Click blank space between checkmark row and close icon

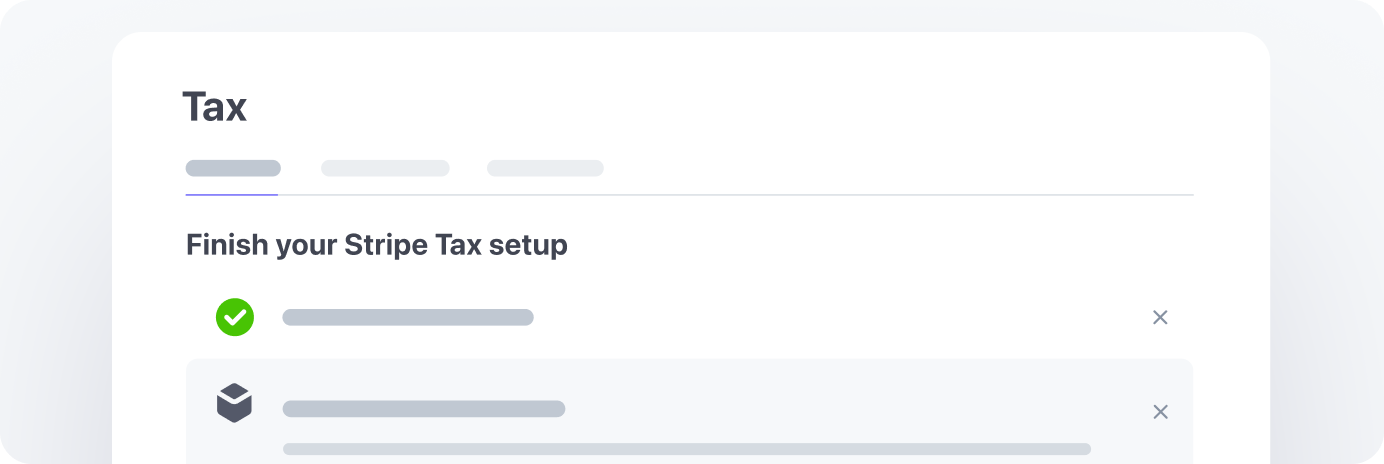point(840,317)
